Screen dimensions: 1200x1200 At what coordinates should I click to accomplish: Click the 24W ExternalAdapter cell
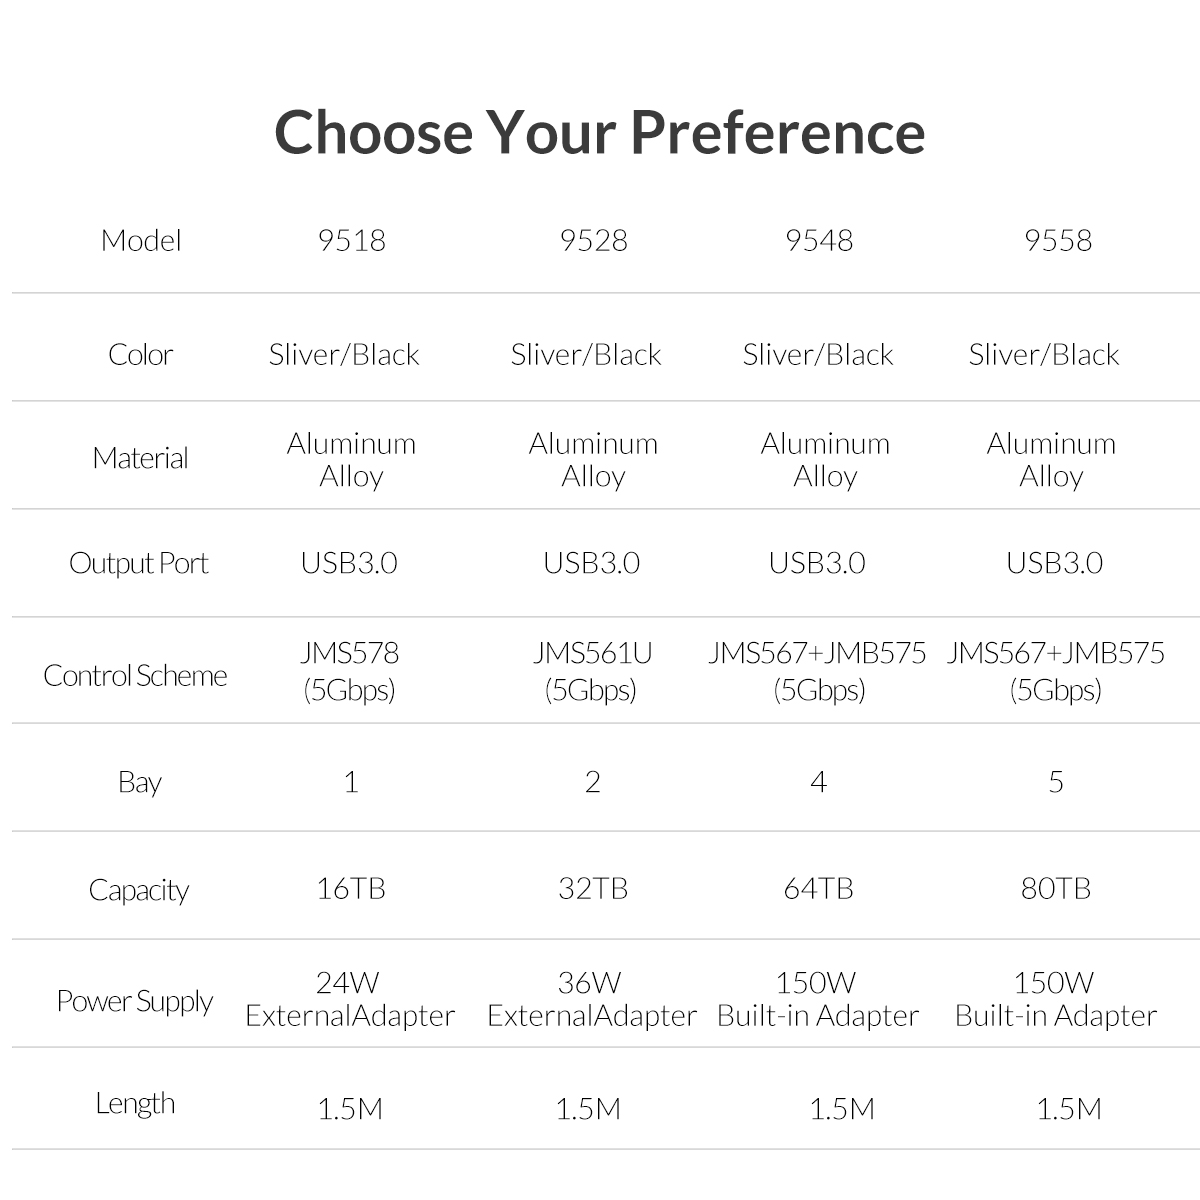tap(350, 999)
